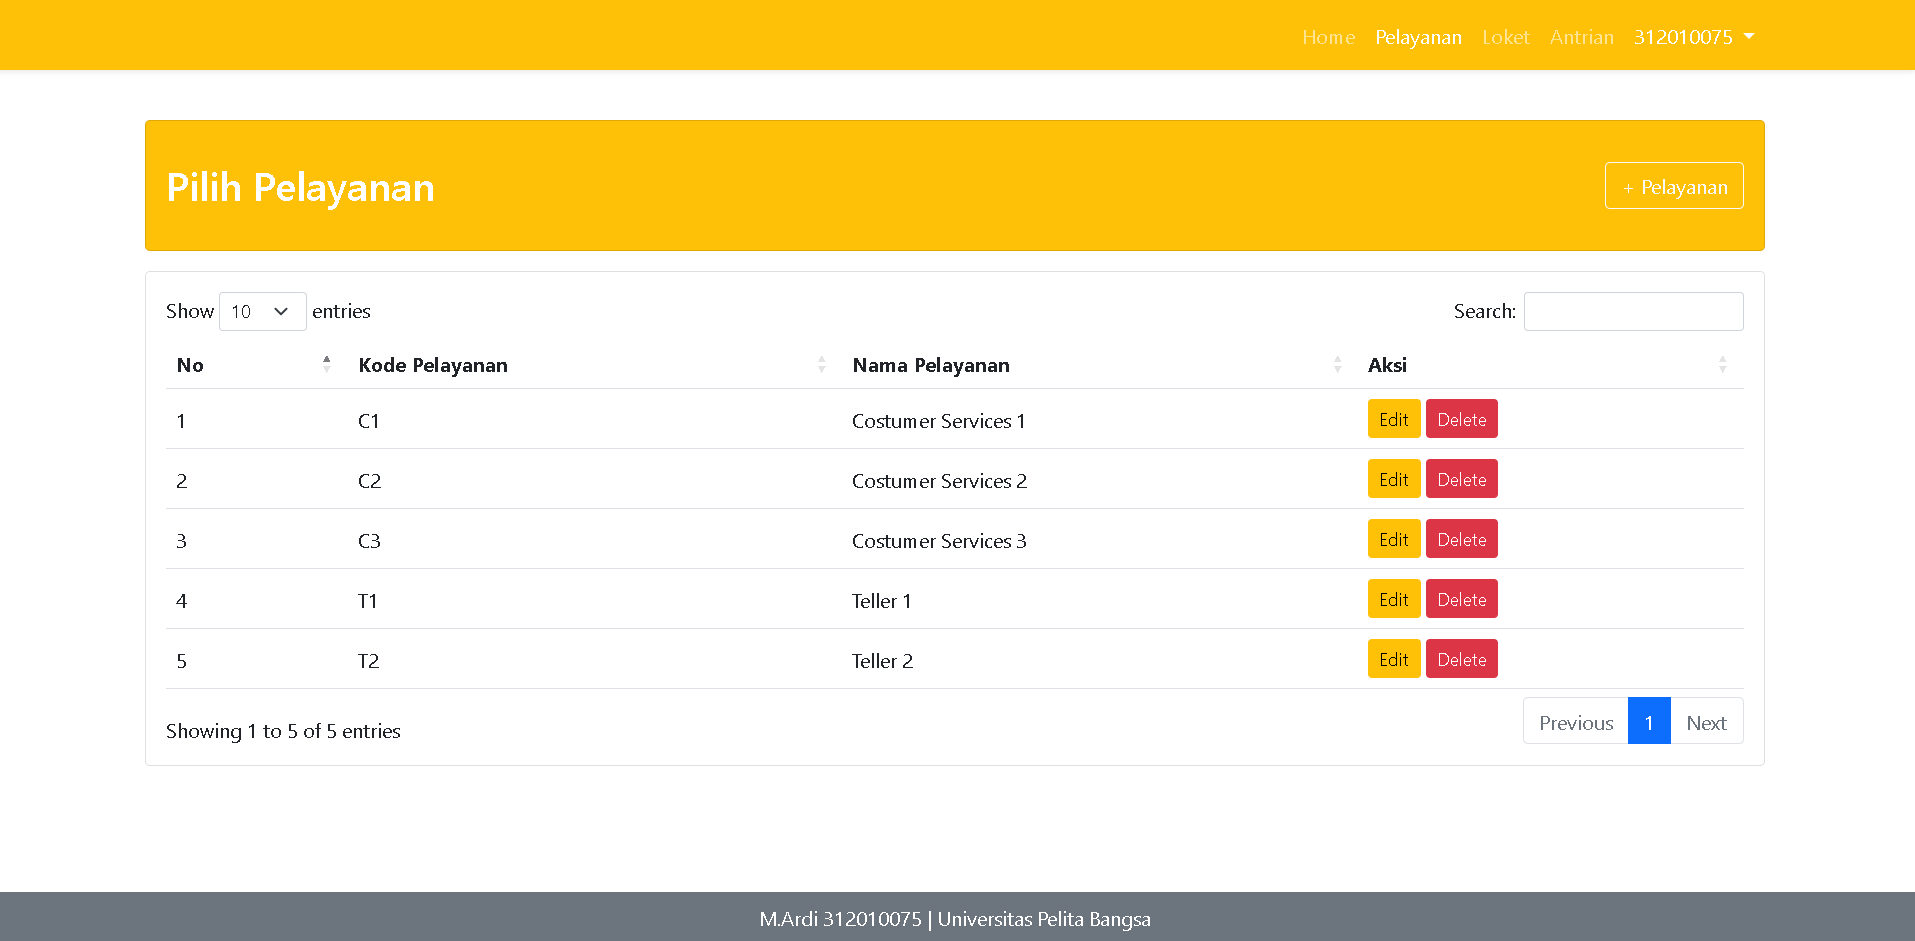Edit Costumer Services 3

pyautogui.click(x=1393, y=539)
